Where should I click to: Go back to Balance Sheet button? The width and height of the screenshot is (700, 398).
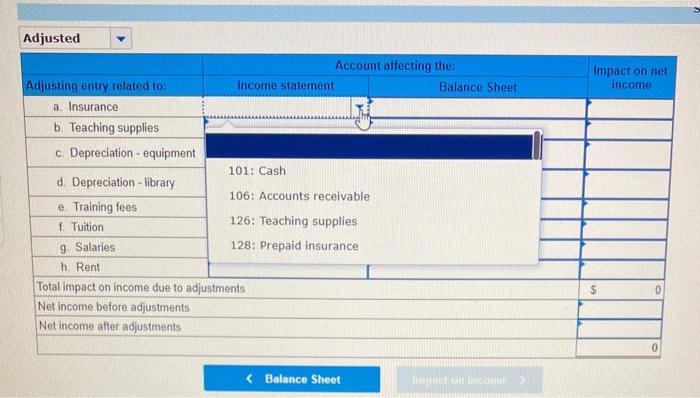tap(292, 379)
